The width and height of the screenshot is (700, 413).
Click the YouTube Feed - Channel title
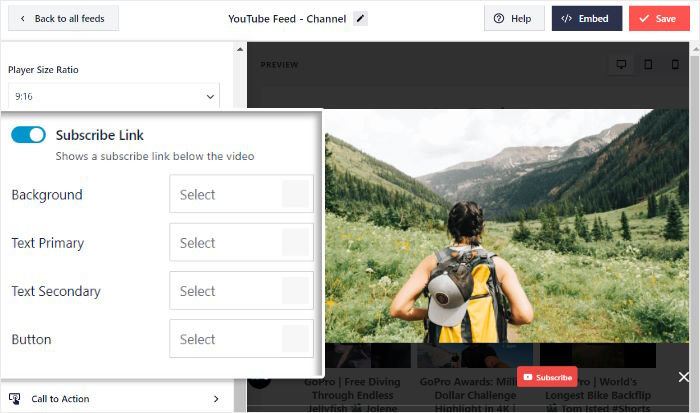click(x=287, y=19)
